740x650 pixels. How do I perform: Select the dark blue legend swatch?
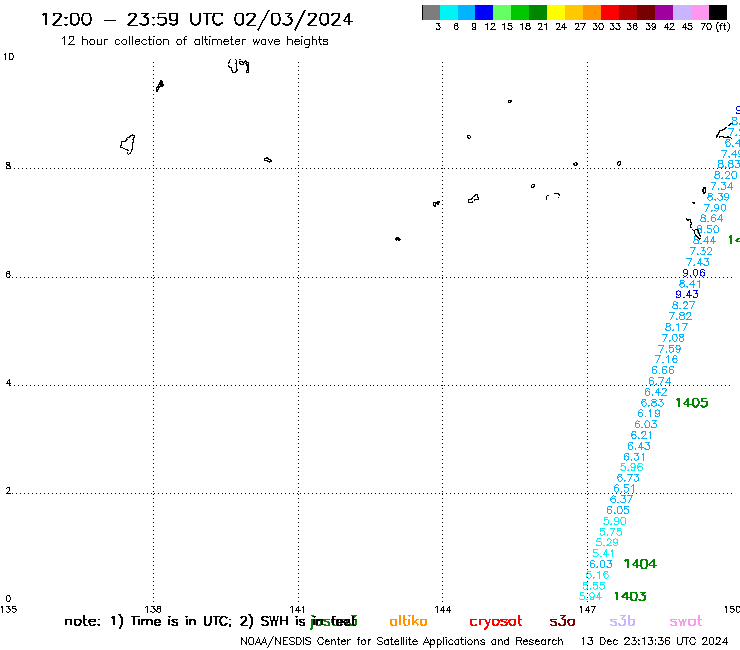[x=484, y=12]
